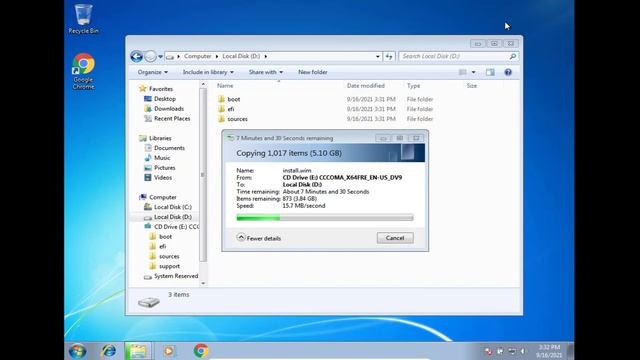This screenshot has height=360, width=640.
Task: Click the navigation pane scrollbar down arrow
Action: pos(203,283)
